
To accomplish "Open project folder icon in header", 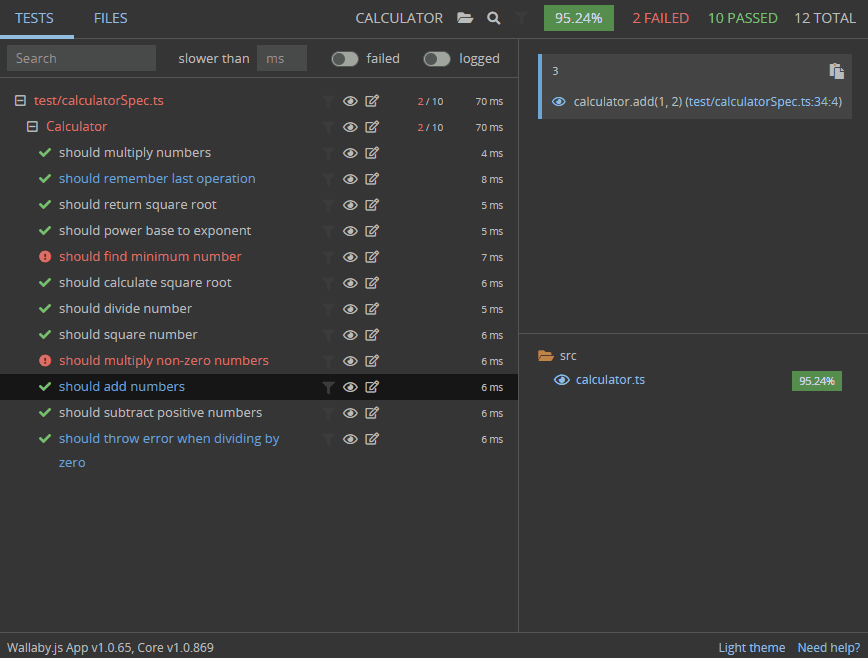I will click(465, 18).
